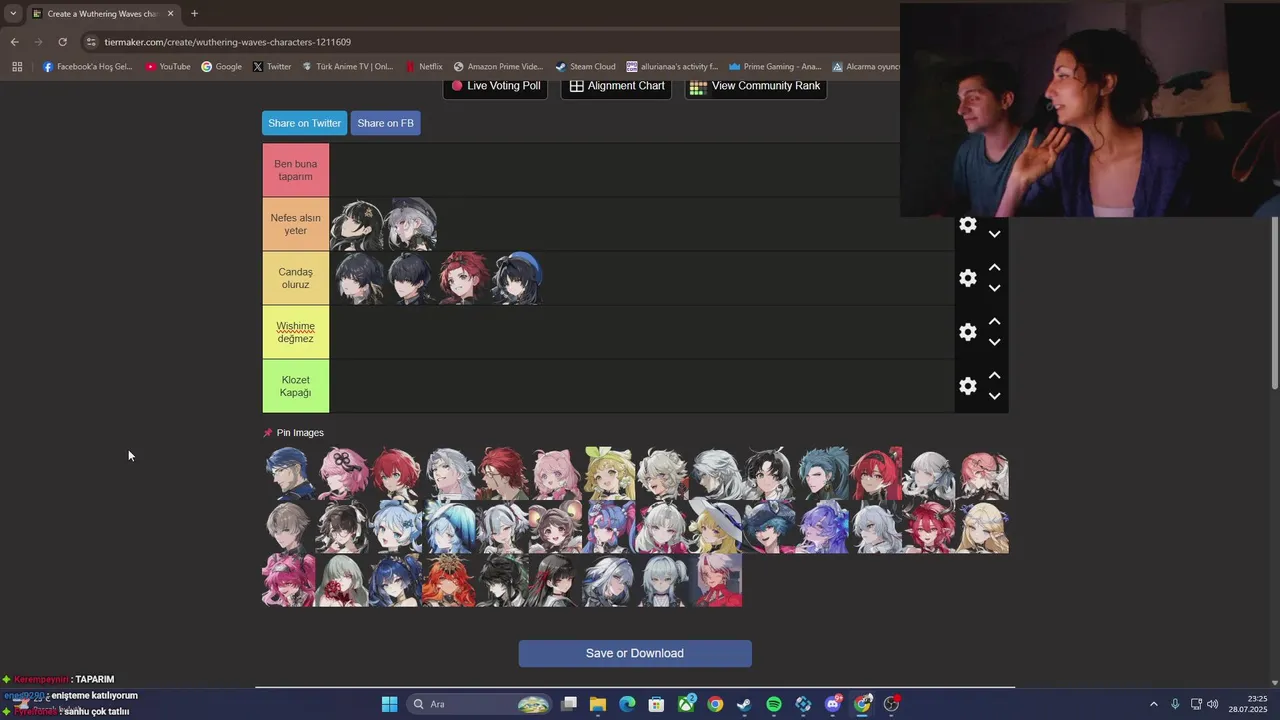The image size is (1280, 720).
Task: Click the page vertical scrollbar
Action: 1274,305
